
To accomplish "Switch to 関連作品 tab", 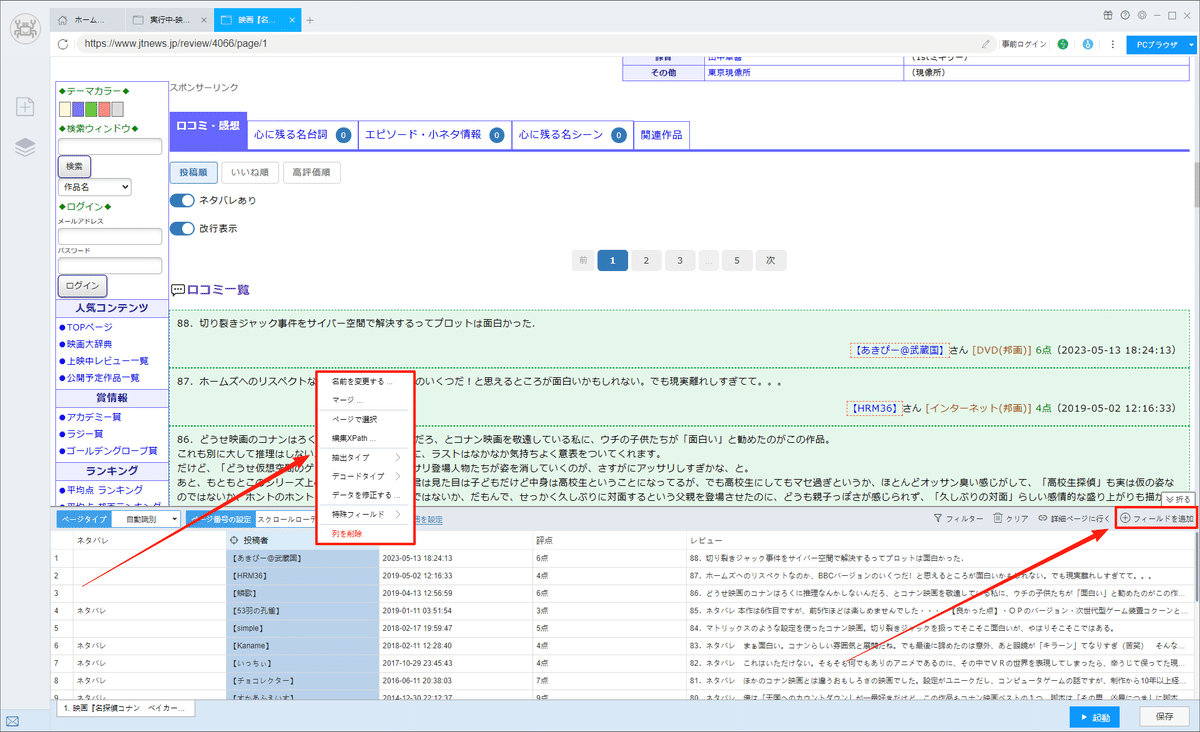I will (662, 134).
